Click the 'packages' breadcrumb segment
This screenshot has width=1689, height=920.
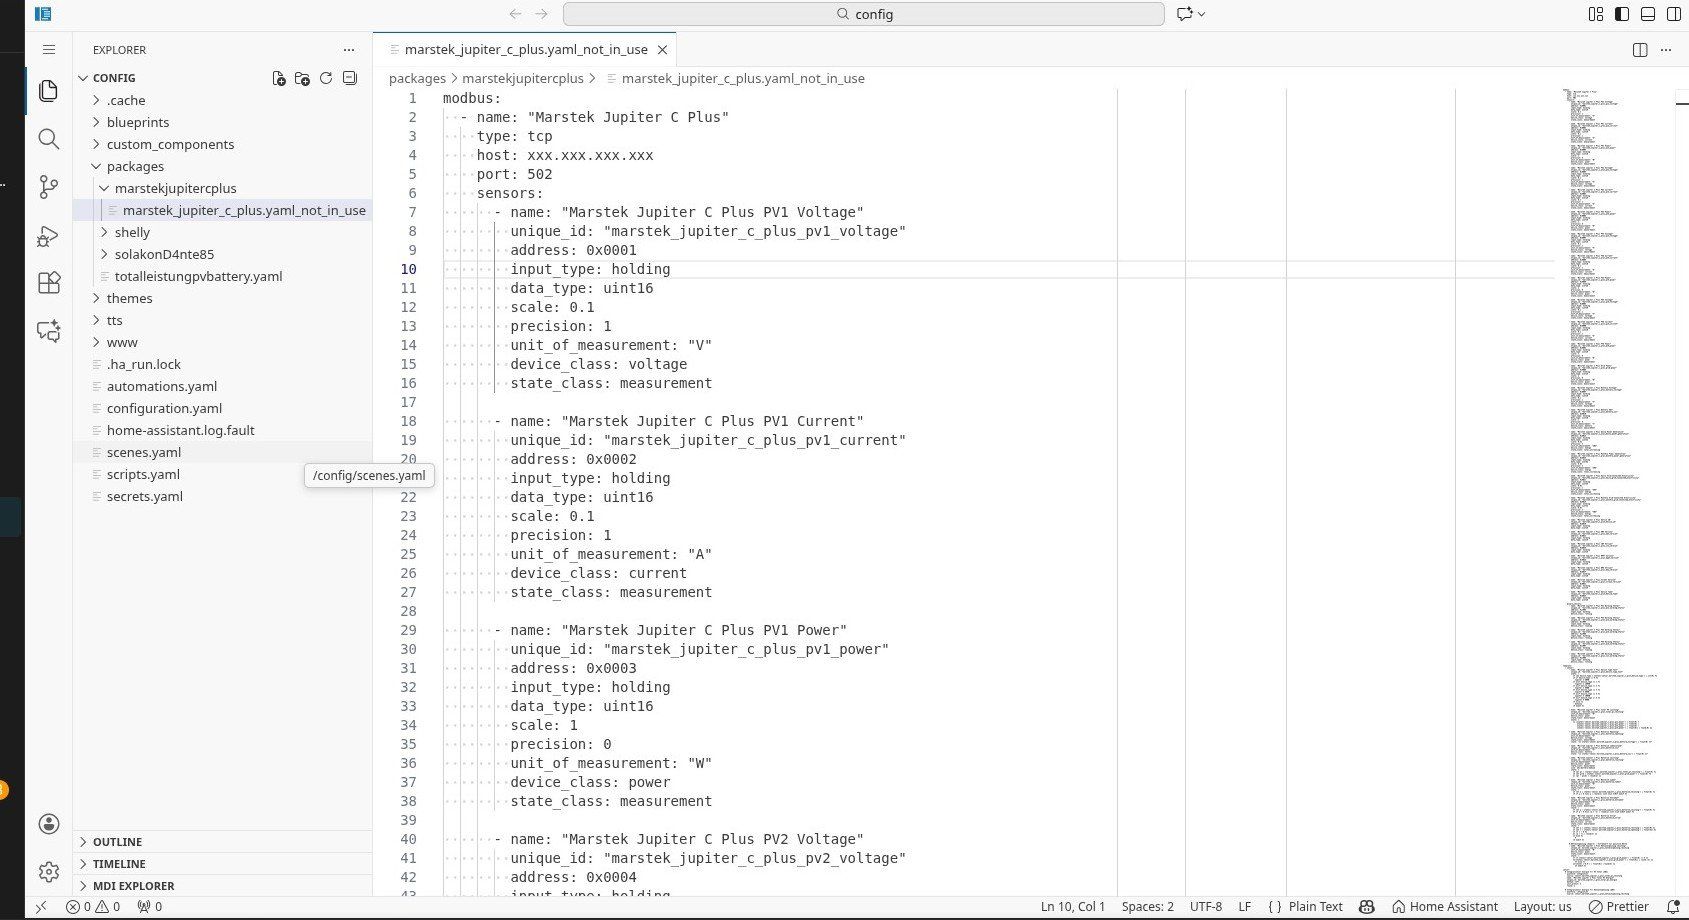tap(417, 78)
